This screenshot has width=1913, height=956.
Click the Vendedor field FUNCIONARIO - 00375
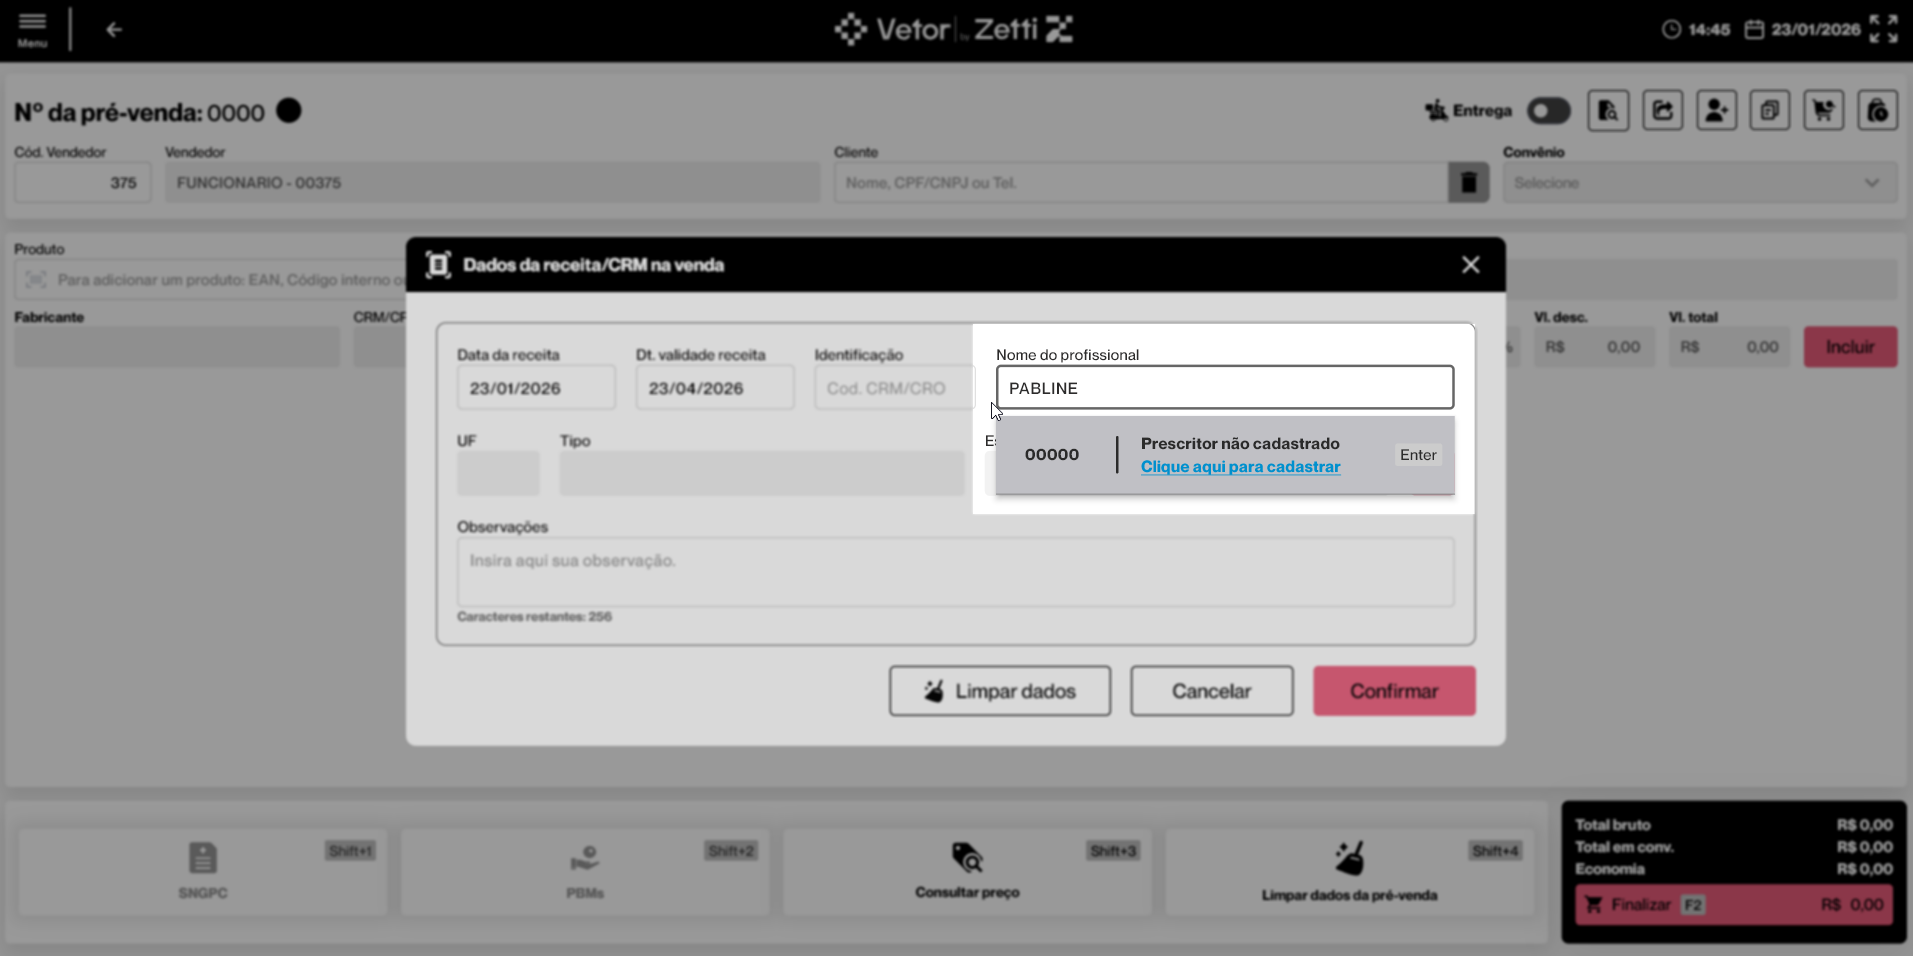click(x=493, y=183)
